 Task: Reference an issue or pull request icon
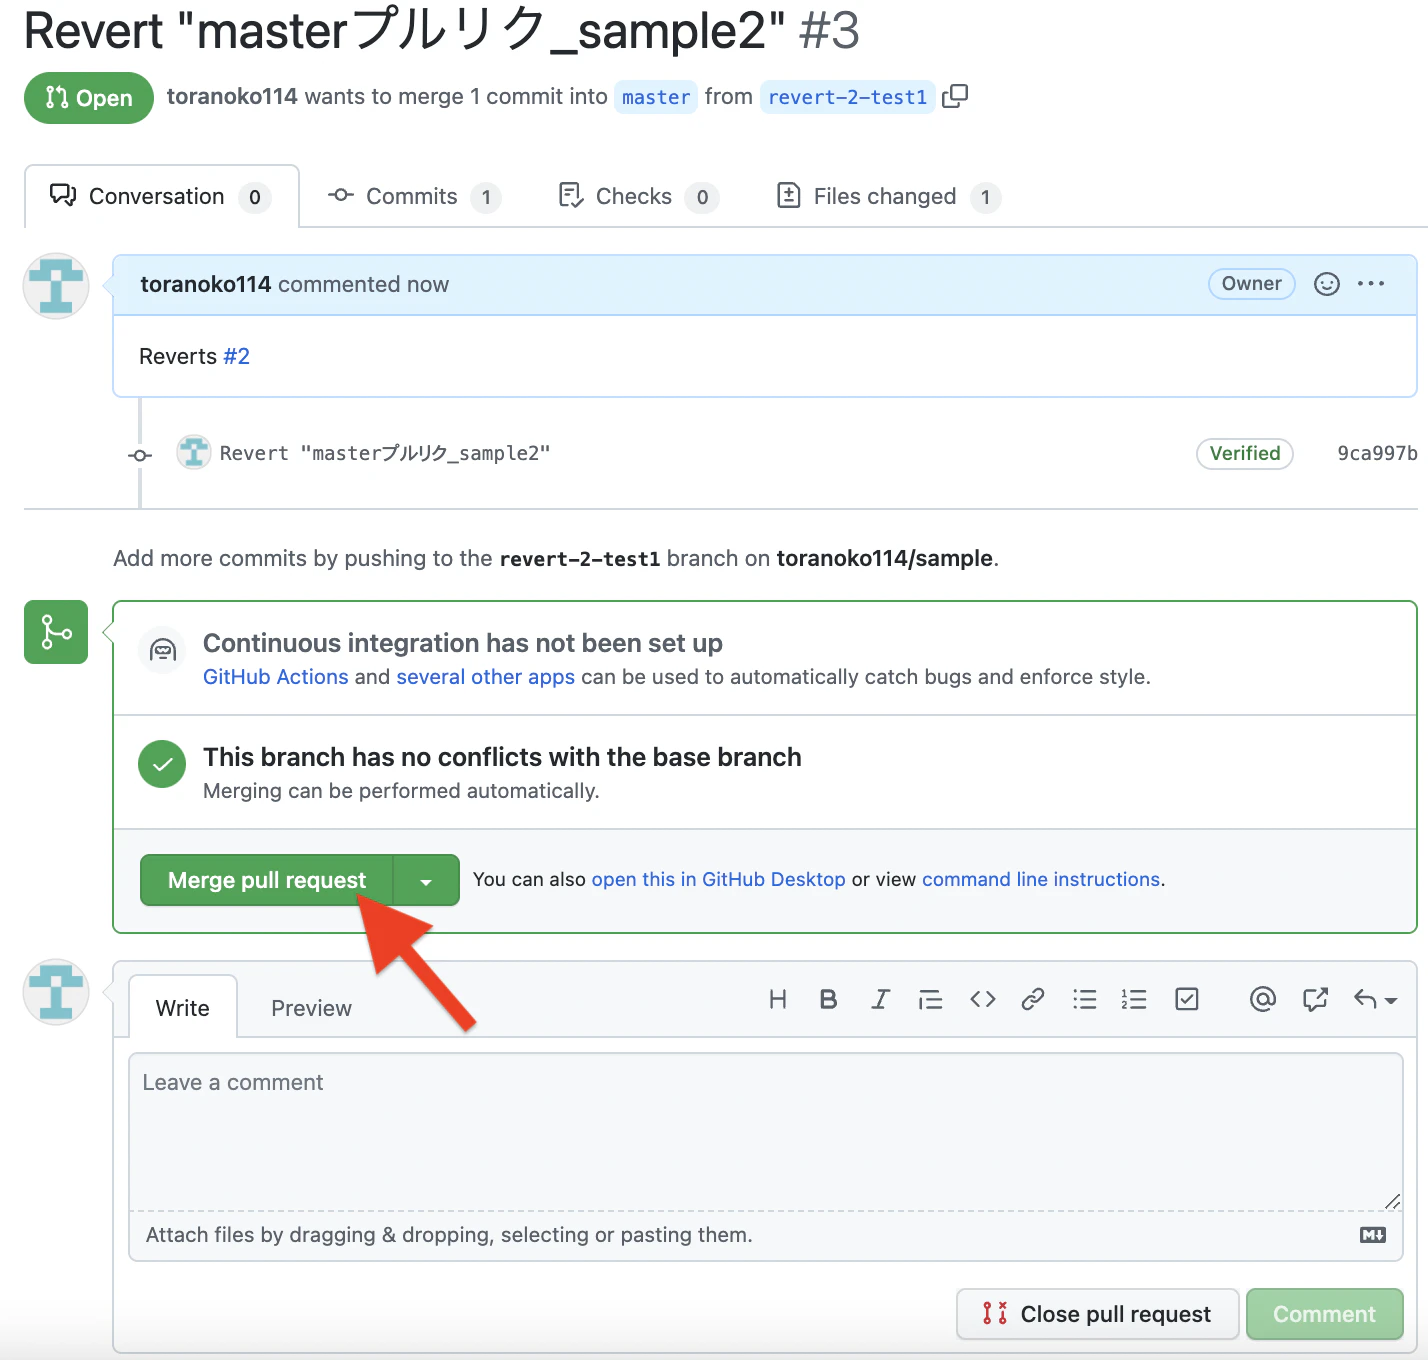click(1315, 999)
